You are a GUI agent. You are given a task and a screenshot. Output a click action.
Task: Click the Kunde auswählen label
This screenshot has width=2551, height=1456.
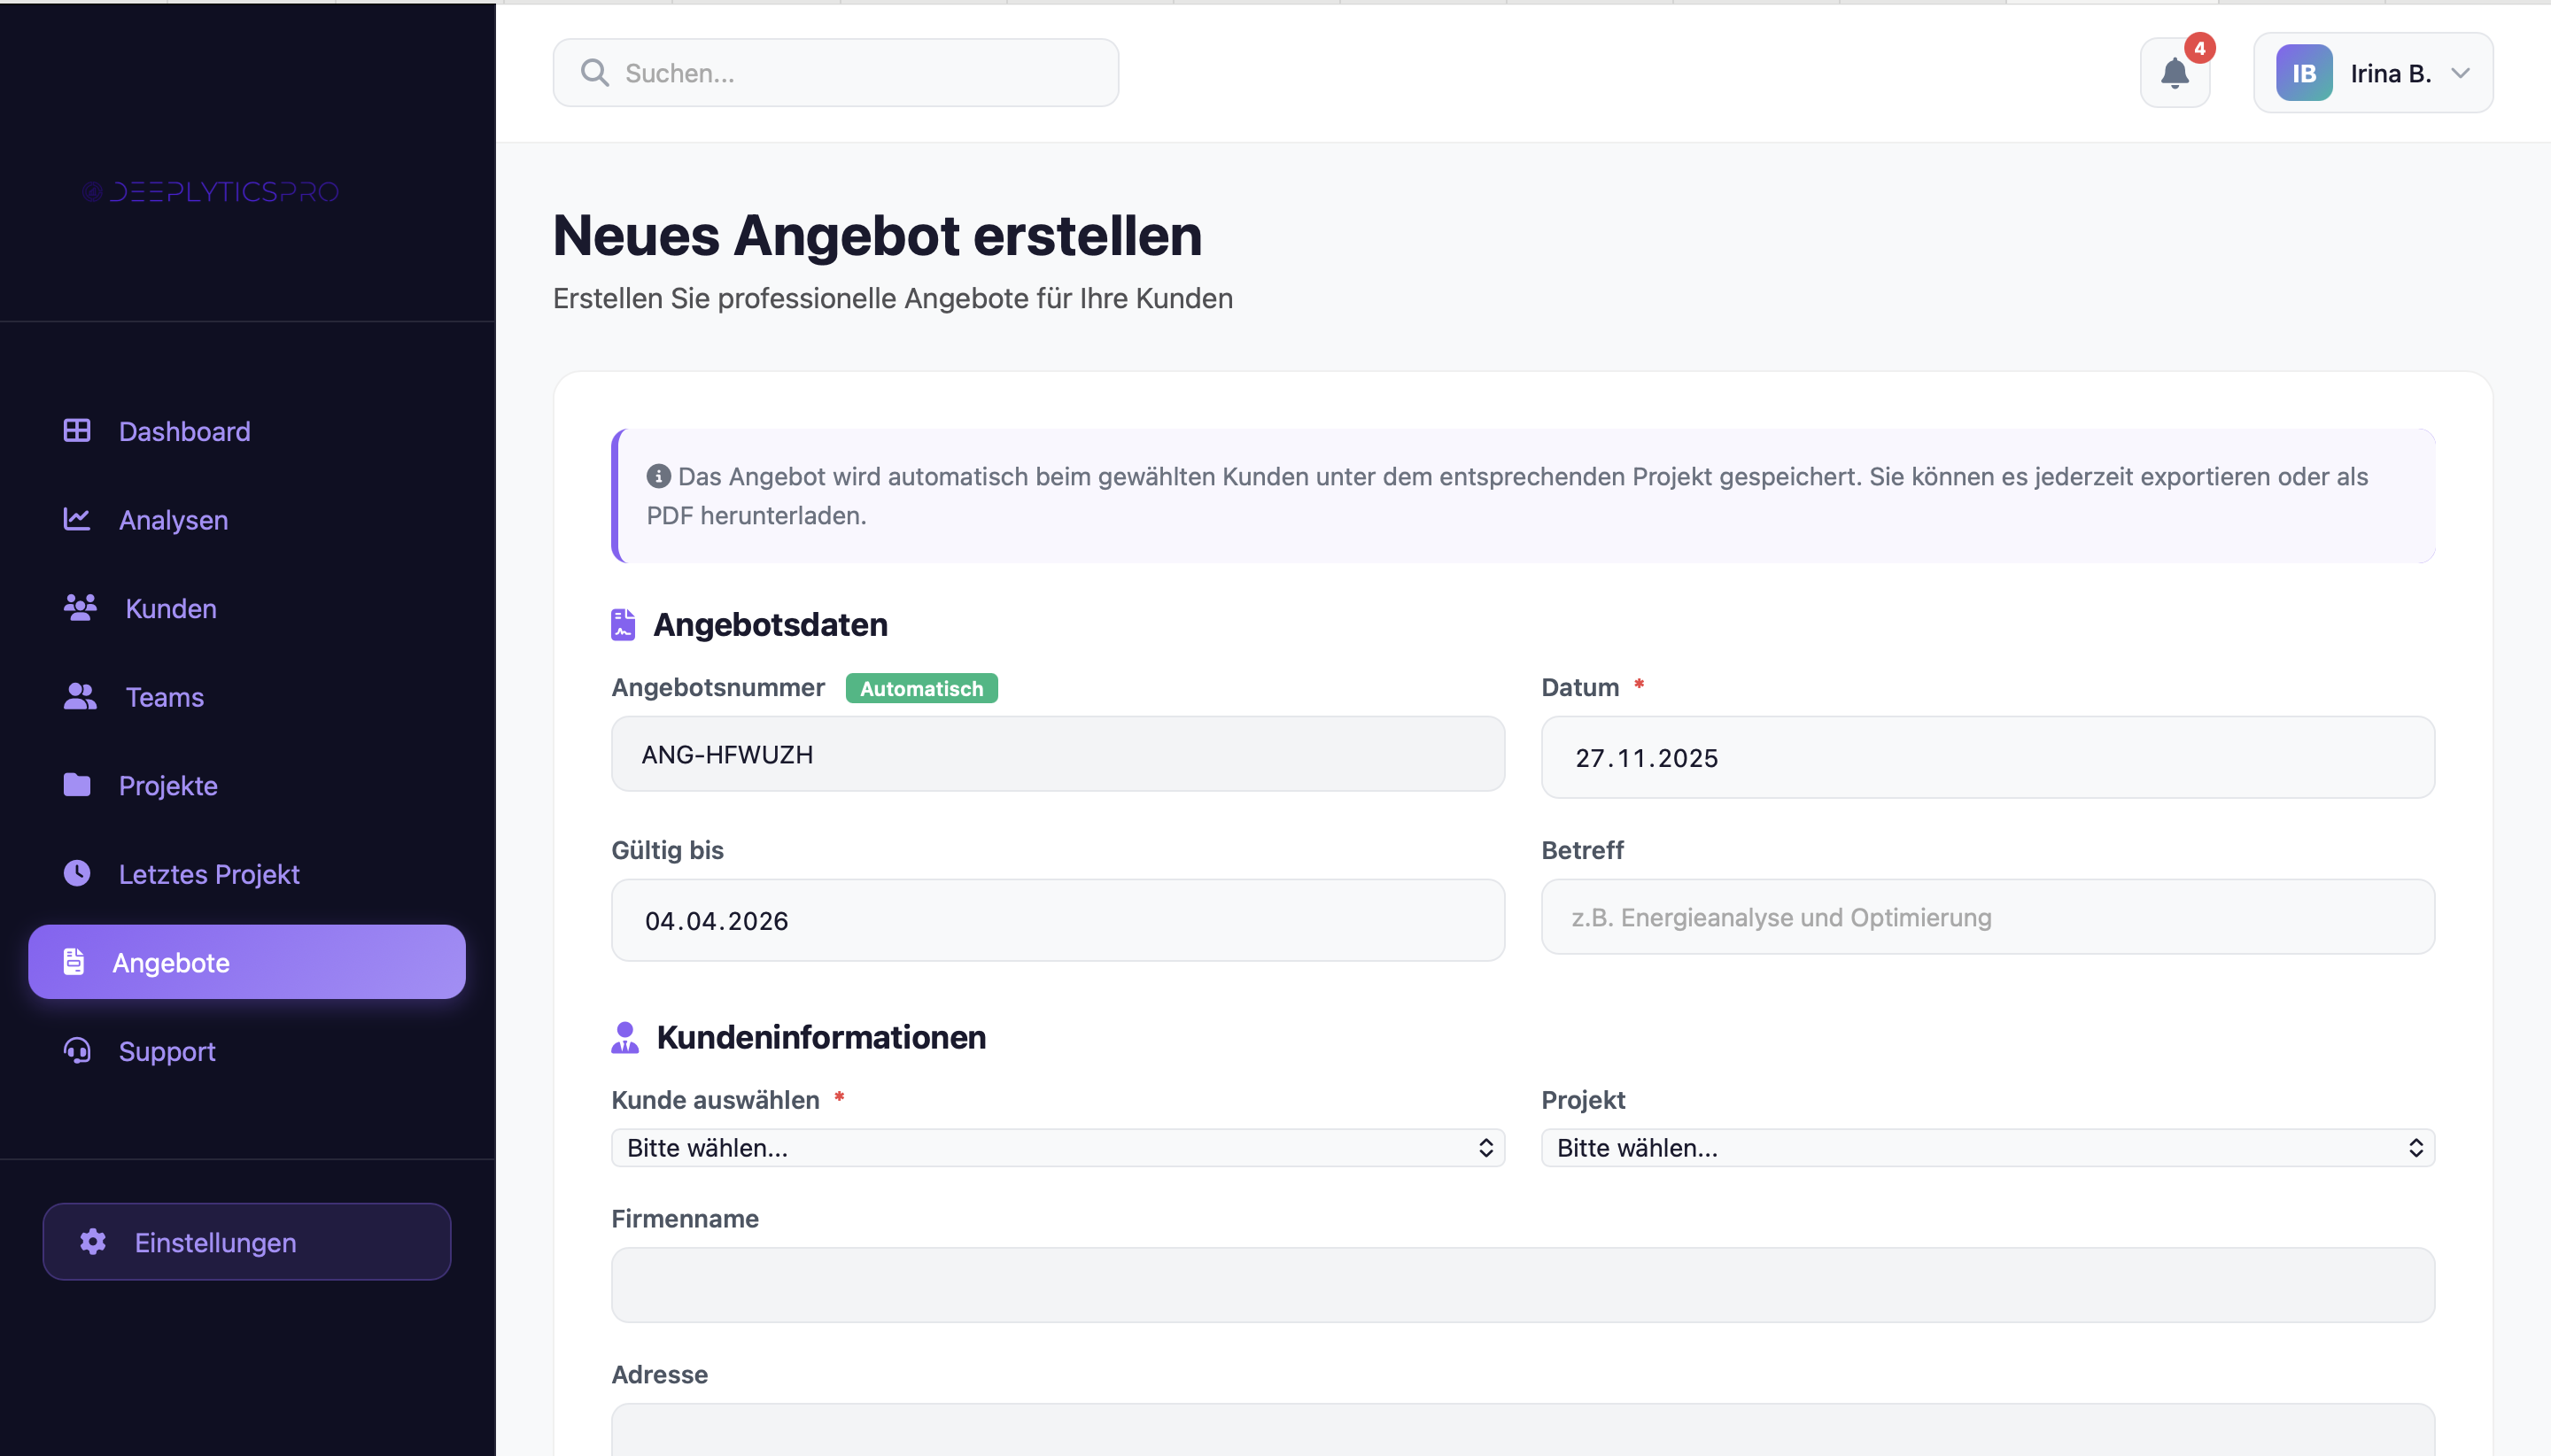pos(715,1100)
